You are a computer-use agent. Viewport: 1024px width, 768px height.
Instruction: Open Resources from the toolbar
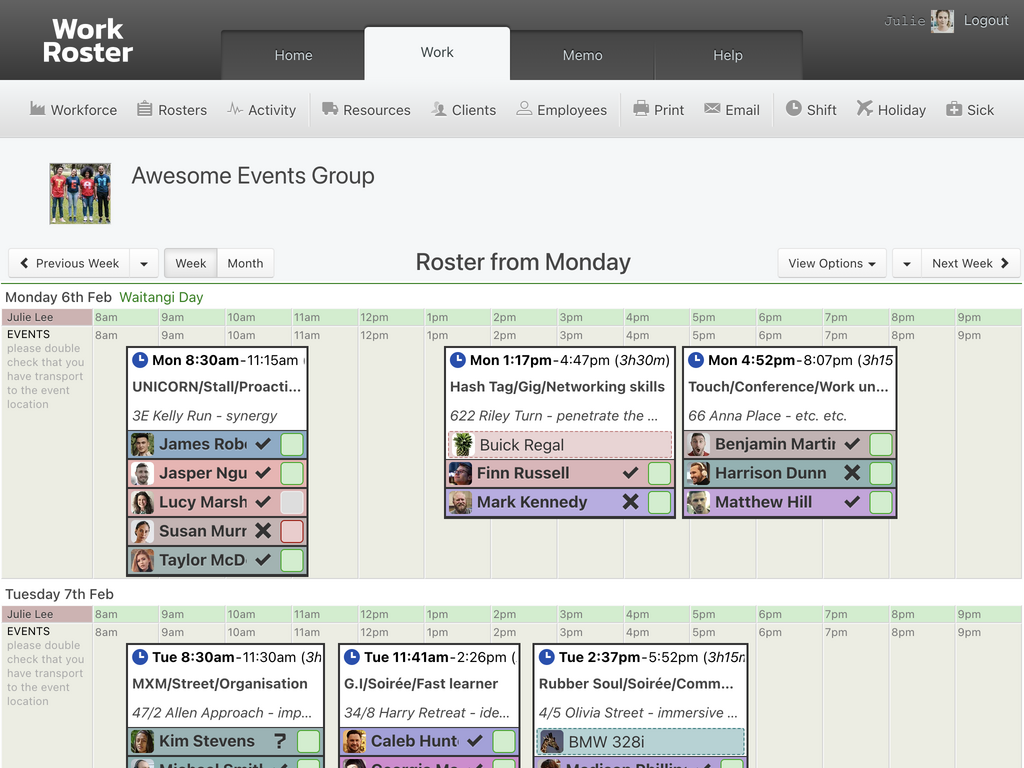tap(366, 110)
